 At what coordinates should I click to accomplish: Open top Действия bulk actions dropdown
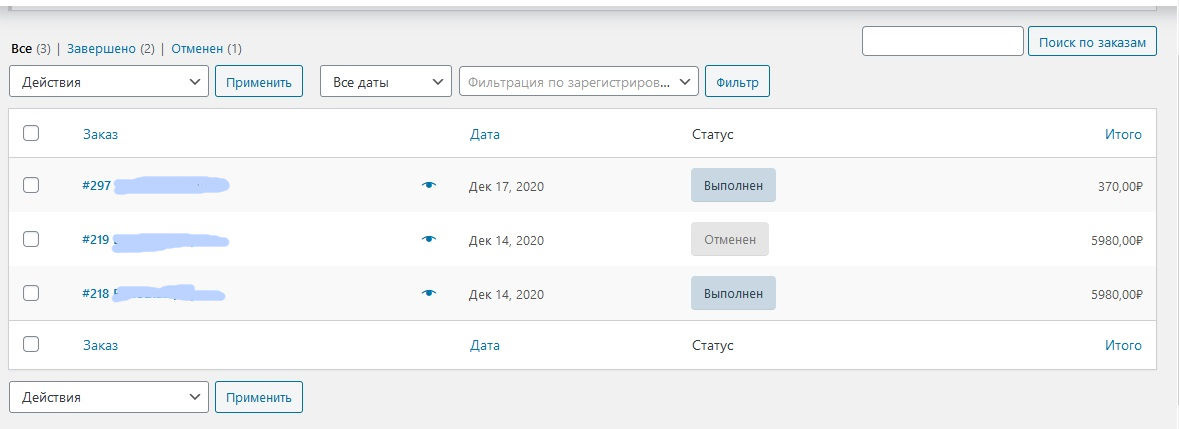tap(109, 82)
